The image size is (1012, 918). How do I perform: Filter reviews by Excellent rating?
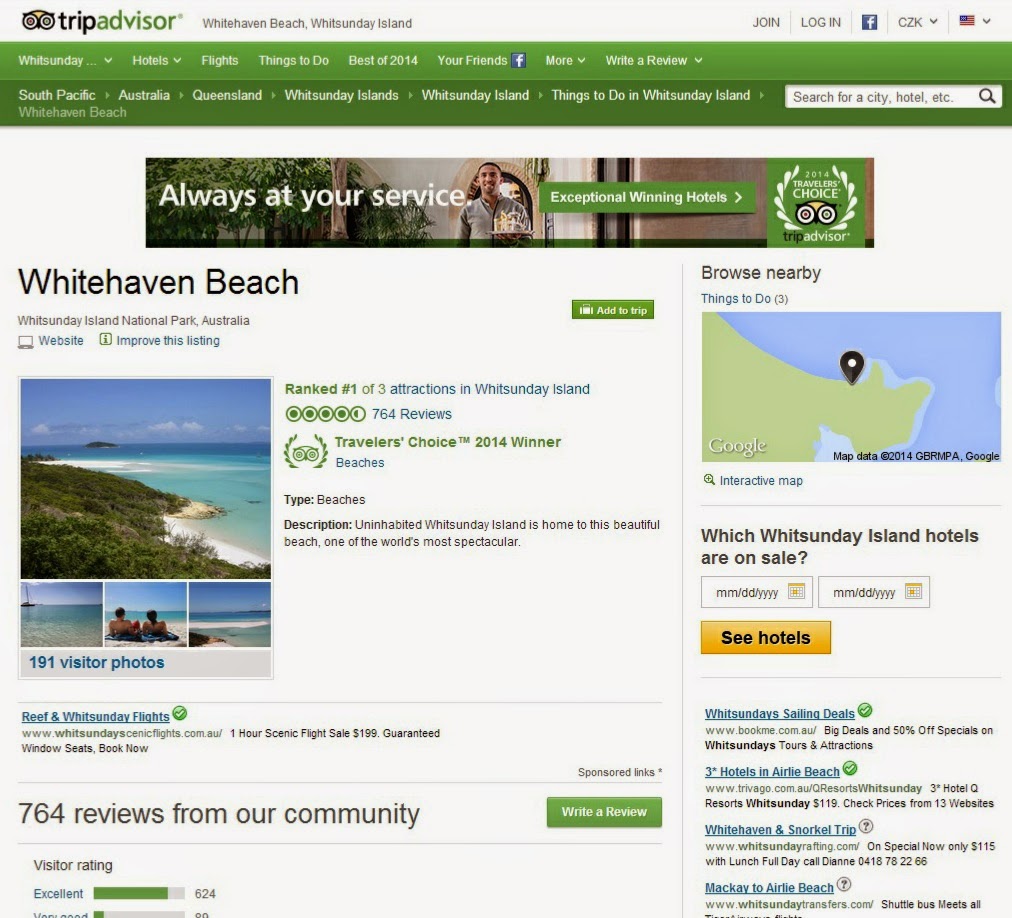click(58, 893)
